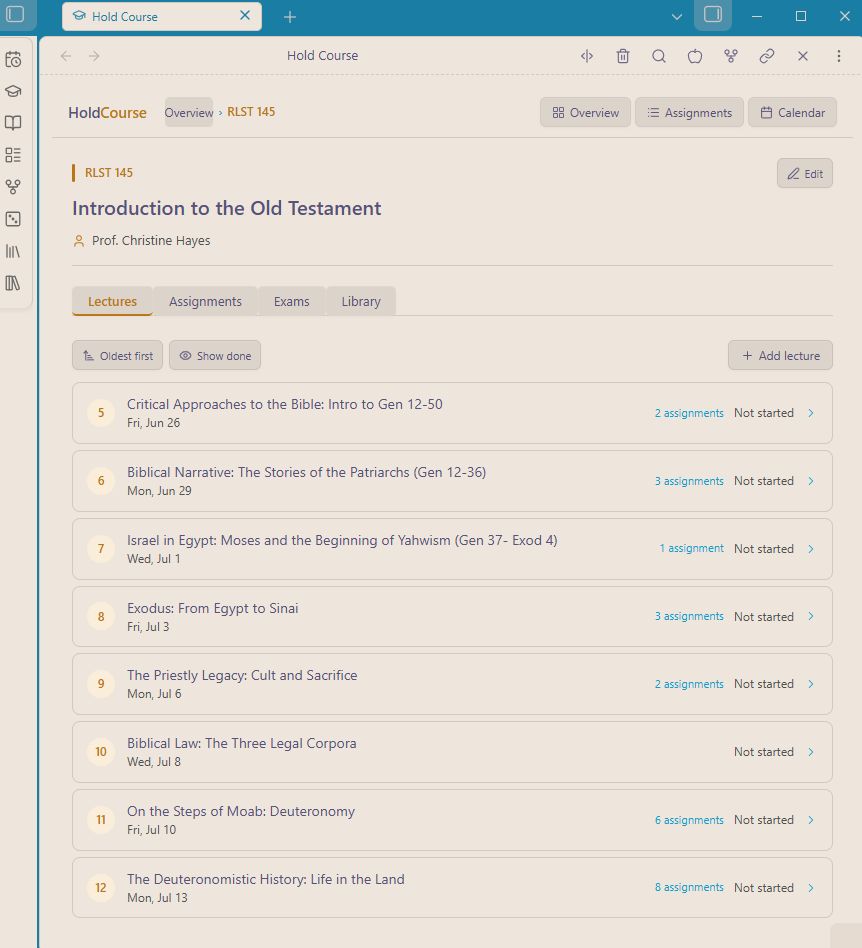Open the Calendar header button
The width and height of the screenshot is (862, 948).
coord(792,112)
